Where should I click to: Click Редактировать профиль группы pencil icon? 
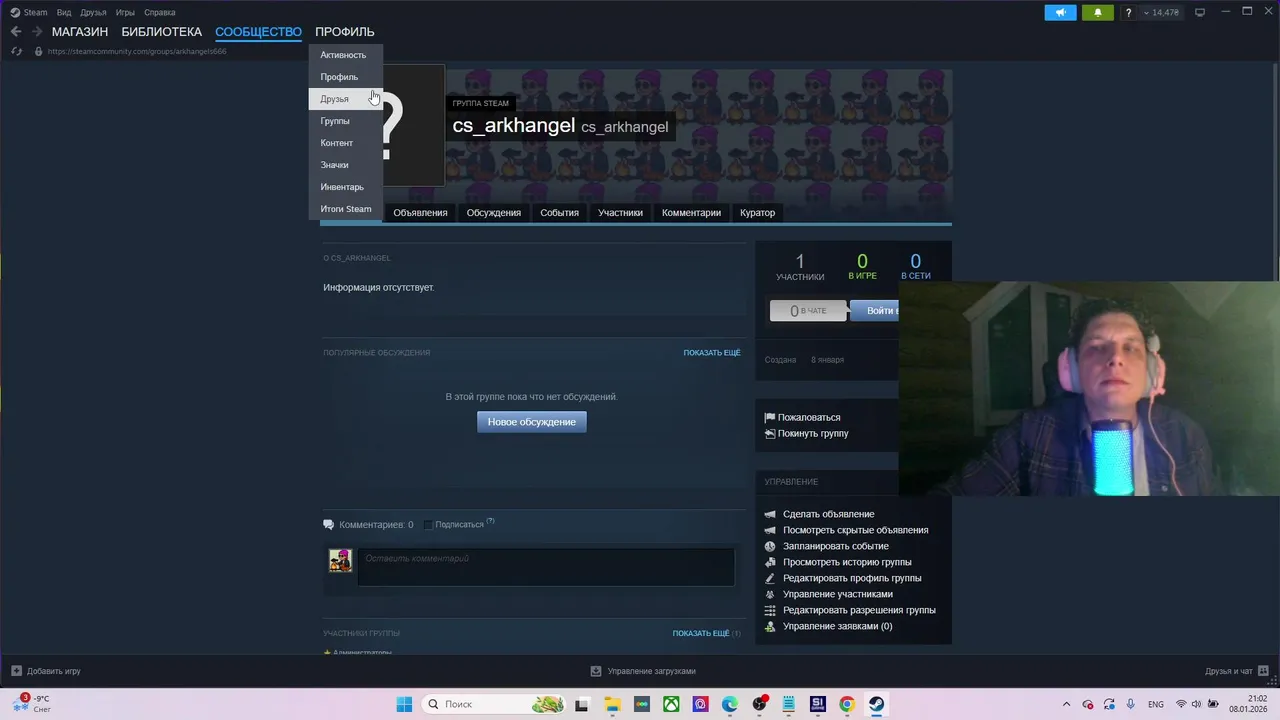[770, 578]
